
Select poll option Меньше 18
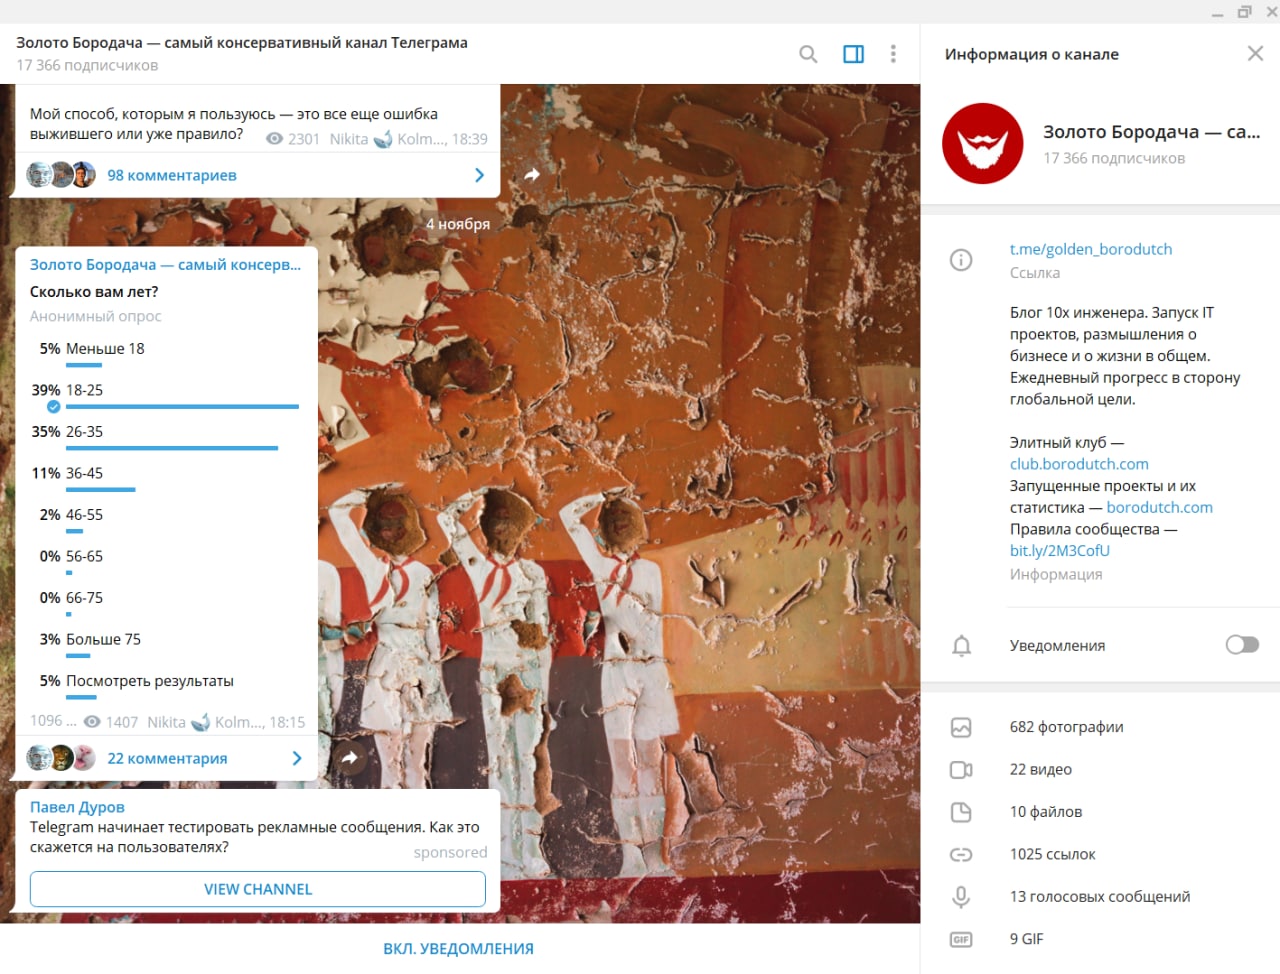coord(165,353)
